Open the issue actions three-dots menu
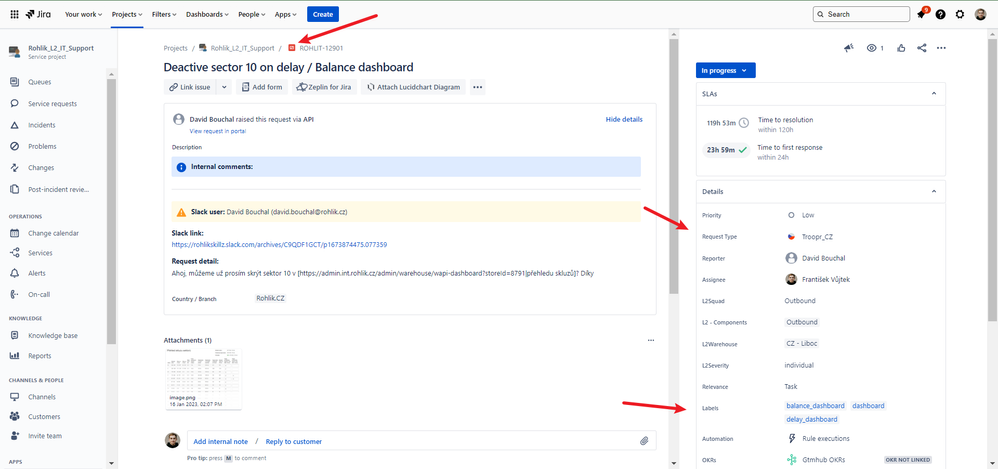 pyautogui.click(x=941, y=48)
